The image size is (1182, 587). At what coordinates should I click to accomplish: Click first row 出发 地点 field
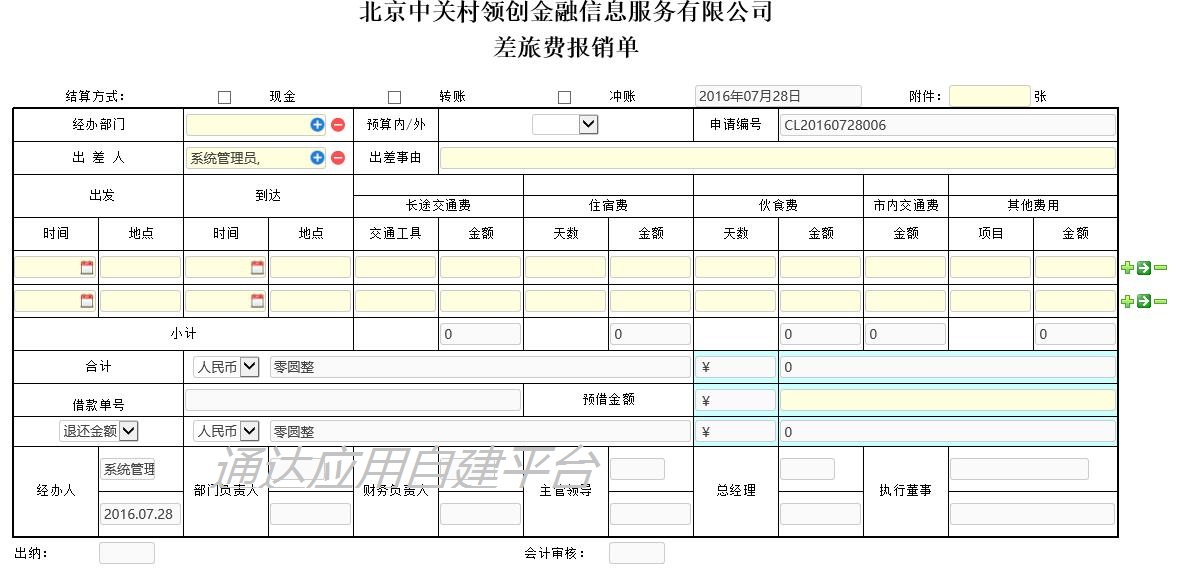click(141, 268)
